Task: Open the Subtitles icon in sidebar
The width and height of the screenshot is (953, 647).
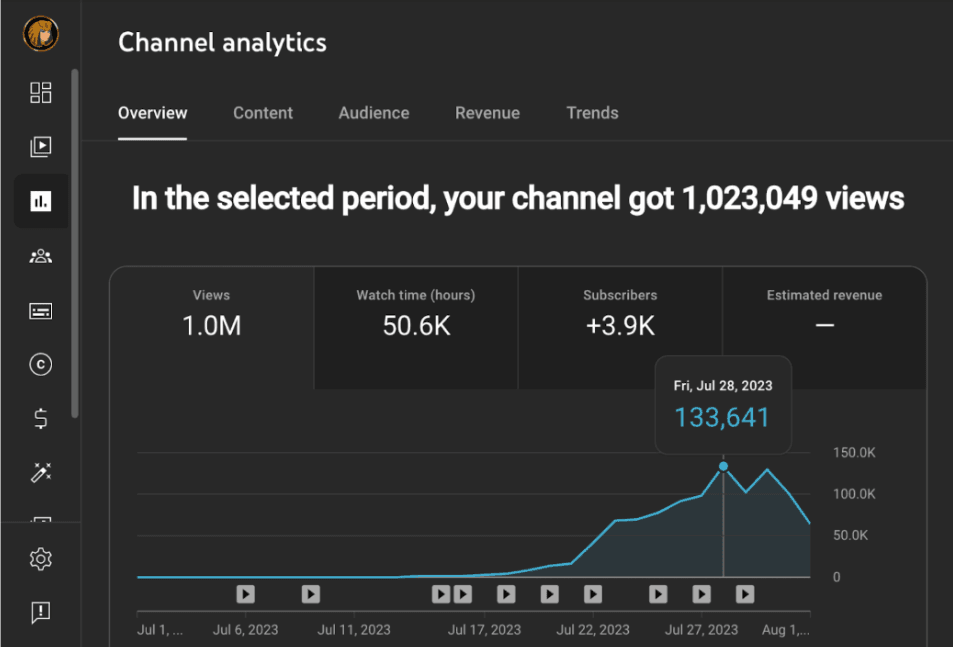Action: coord(40,311)
